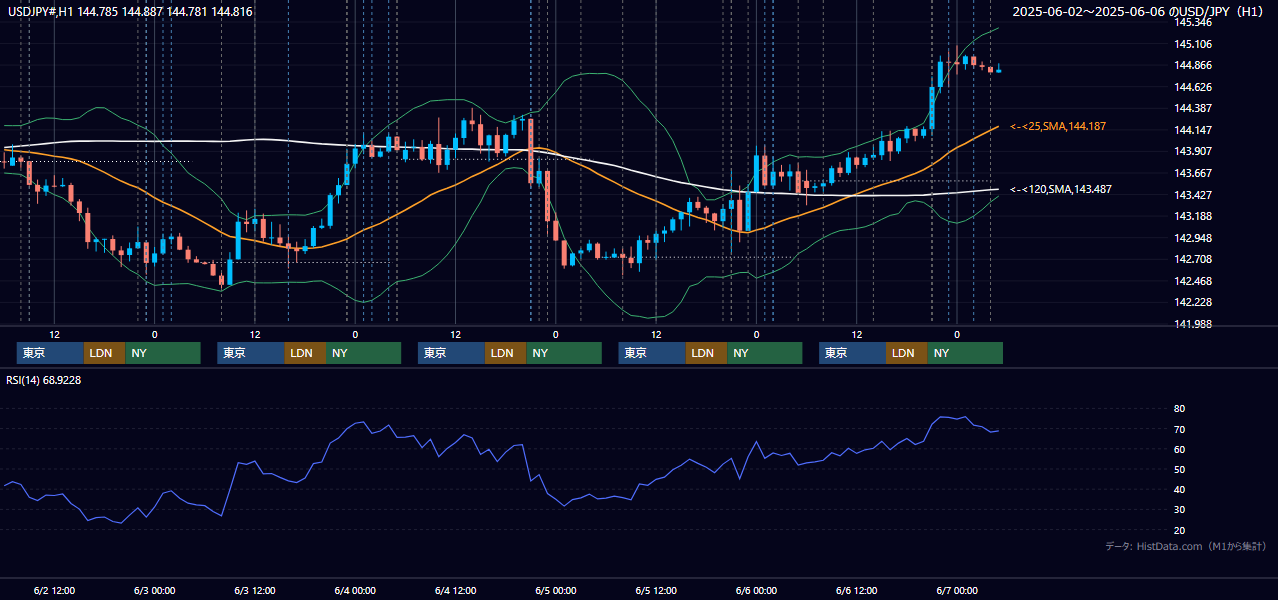Screen dimensions: 1278x600
Task: Click the 144.866 price level label
Action: tap(1193, 65)
